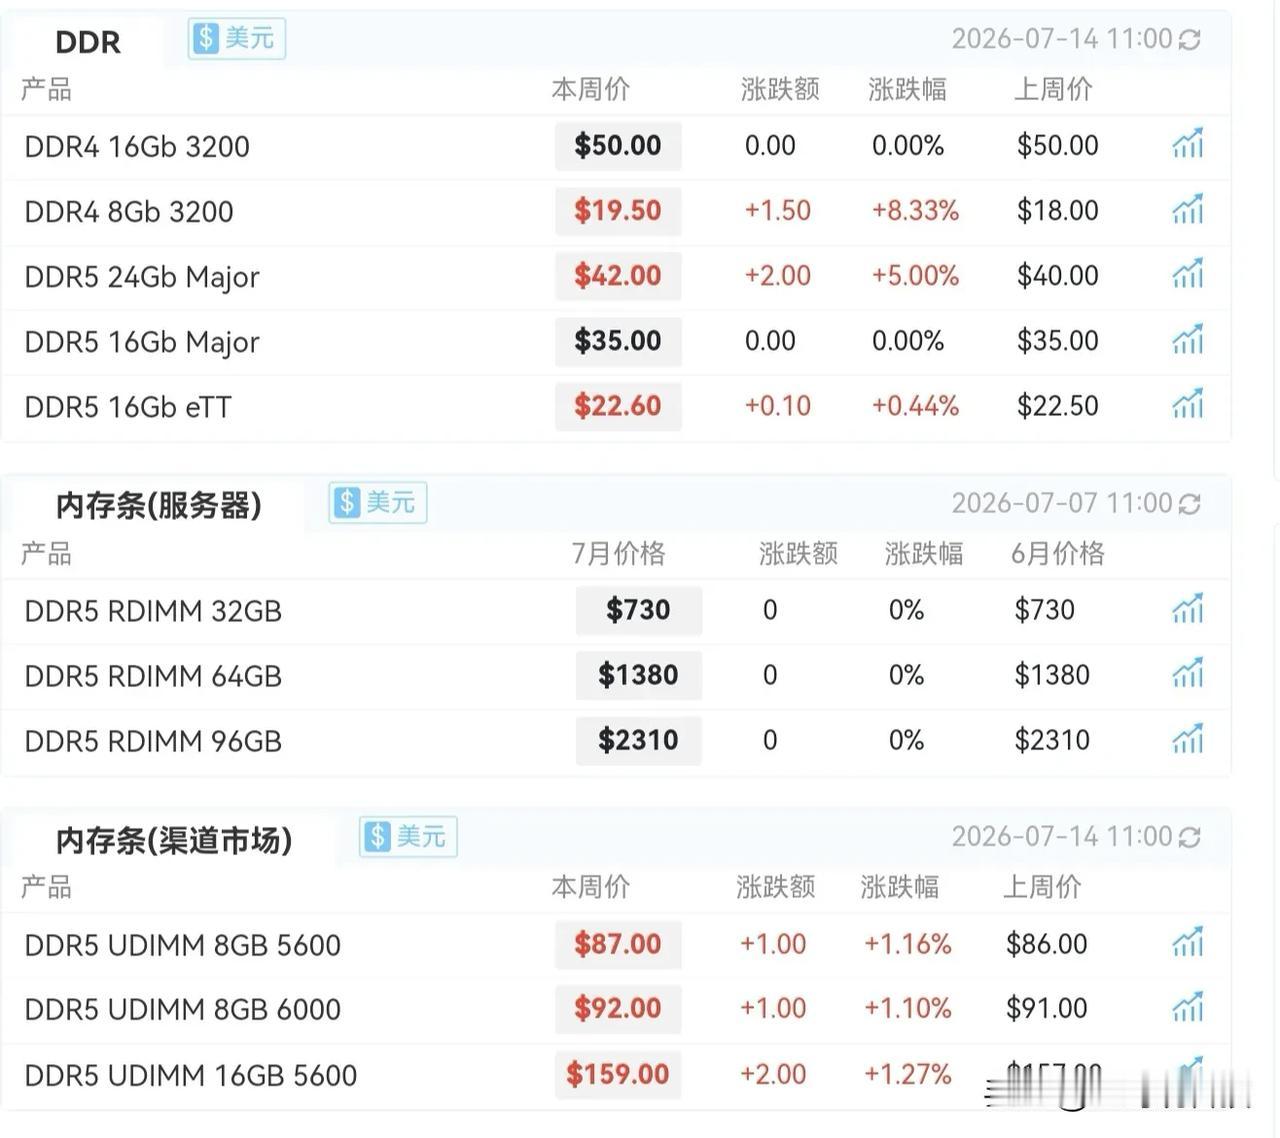Click the $87.00 current week price
The image size is (1280, 1138).
pyautogui.click(x=618, y=944)
